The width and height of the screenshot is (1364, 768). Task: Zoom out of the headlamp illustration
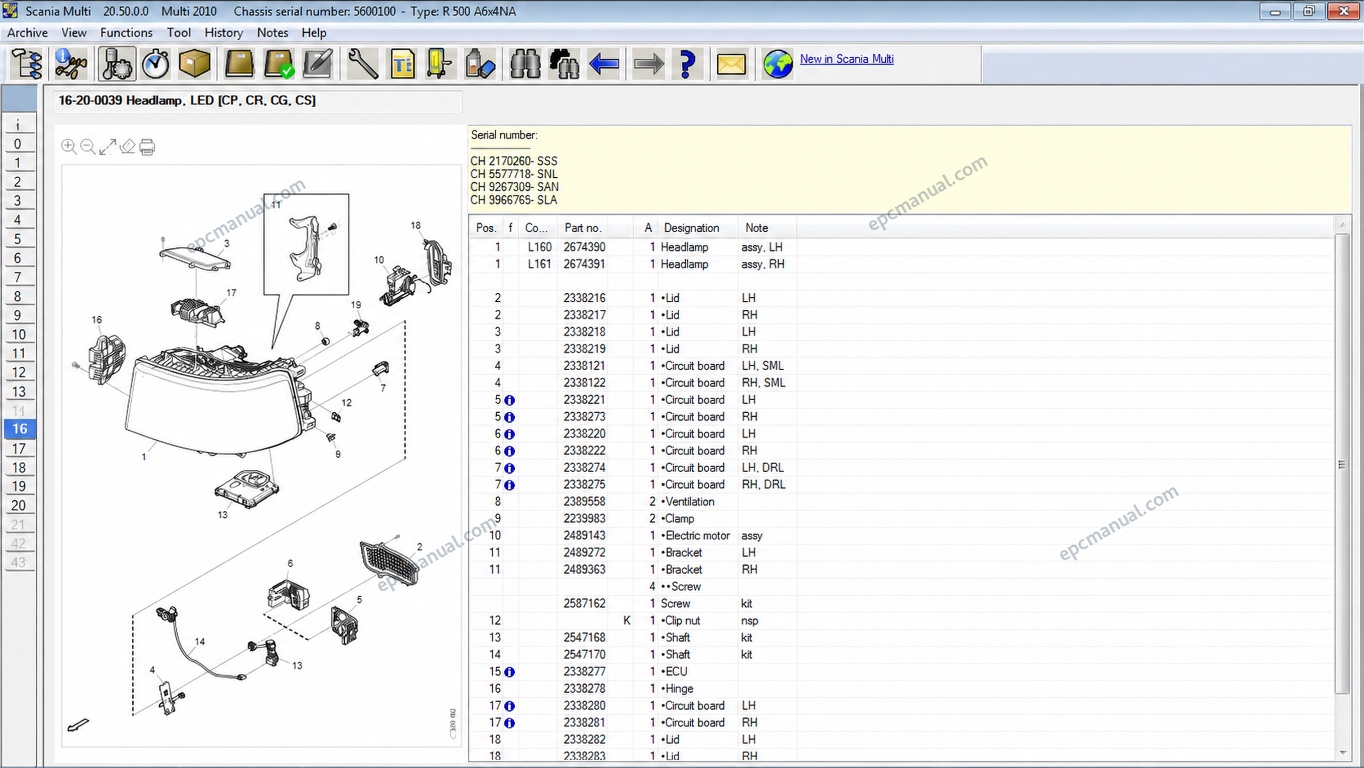coord(88,147)
